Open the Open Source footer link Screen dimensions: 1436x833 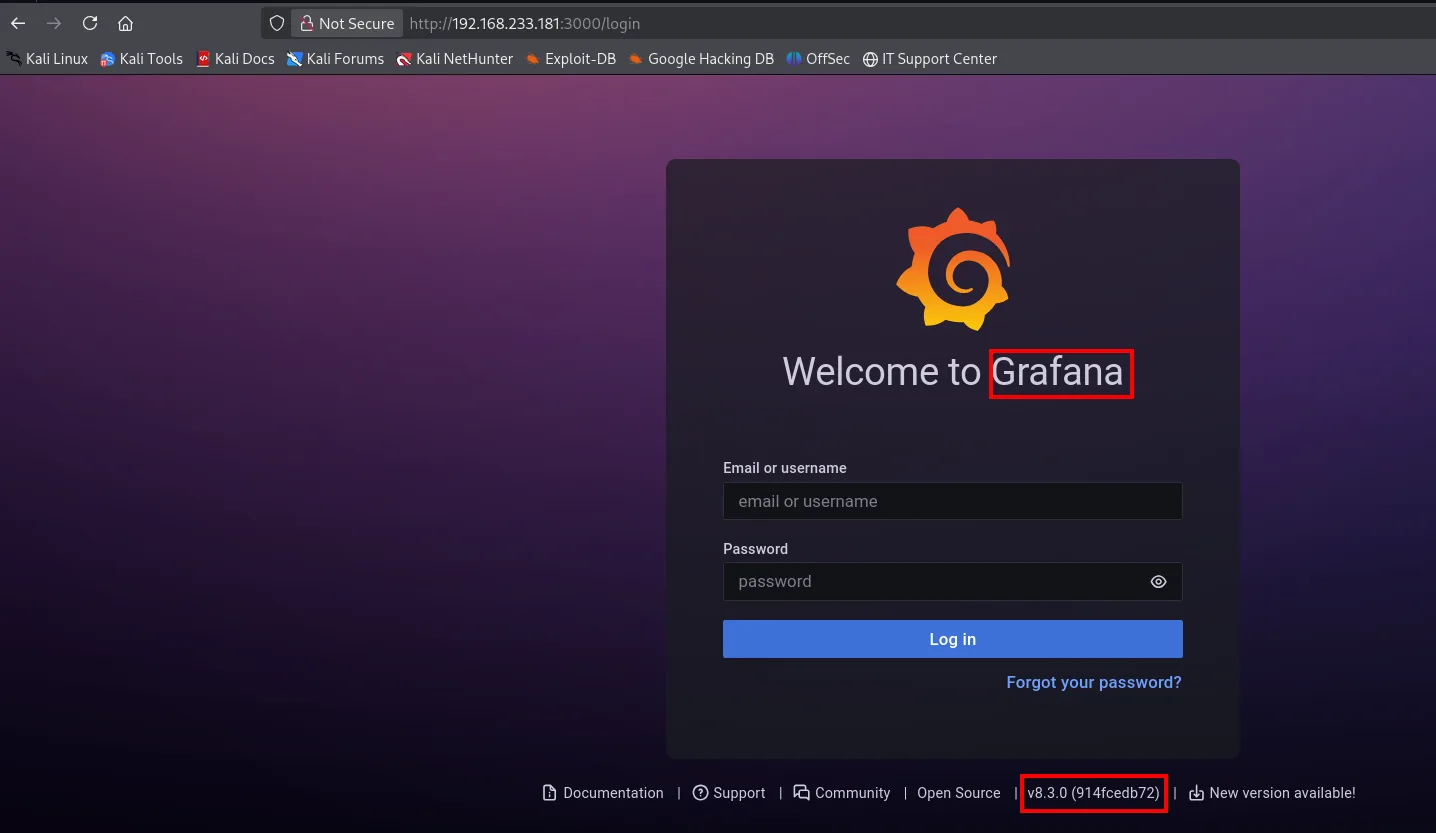[959, 793]
